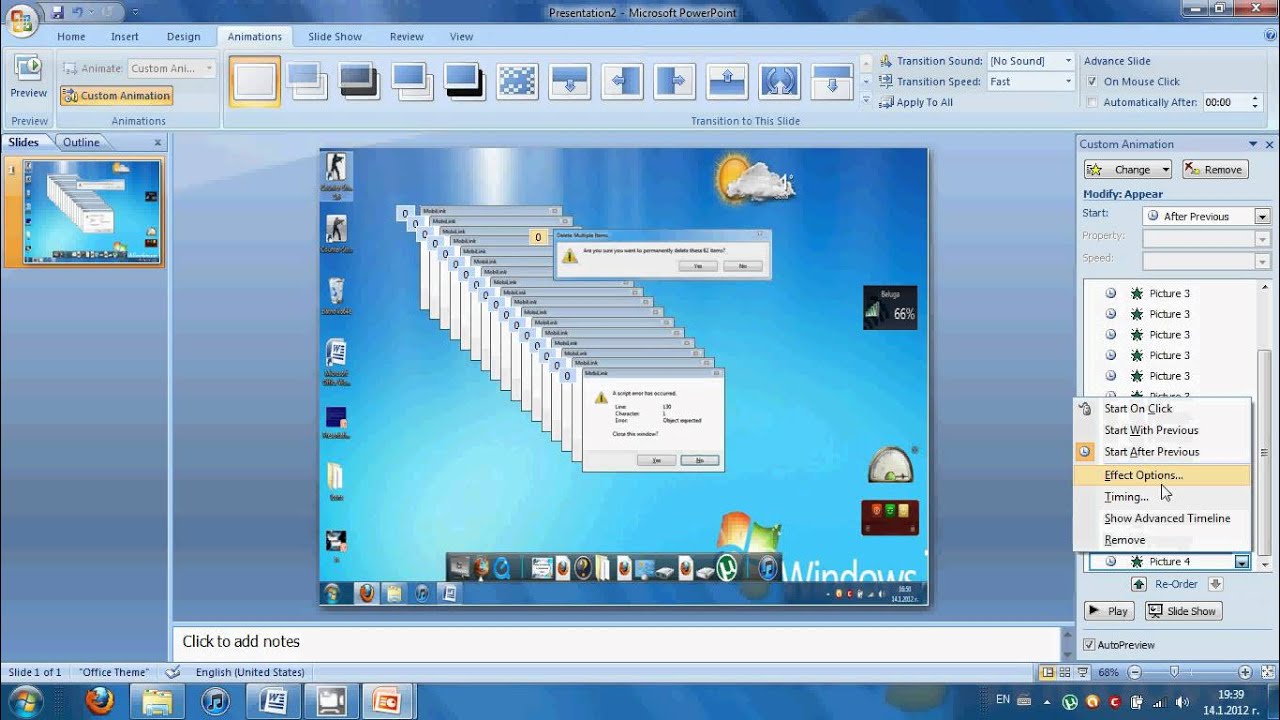Image resolution: width=1280 pixels, height=720 pixels.
Task: Click the Preview animations icon
Action: (28, 70)
